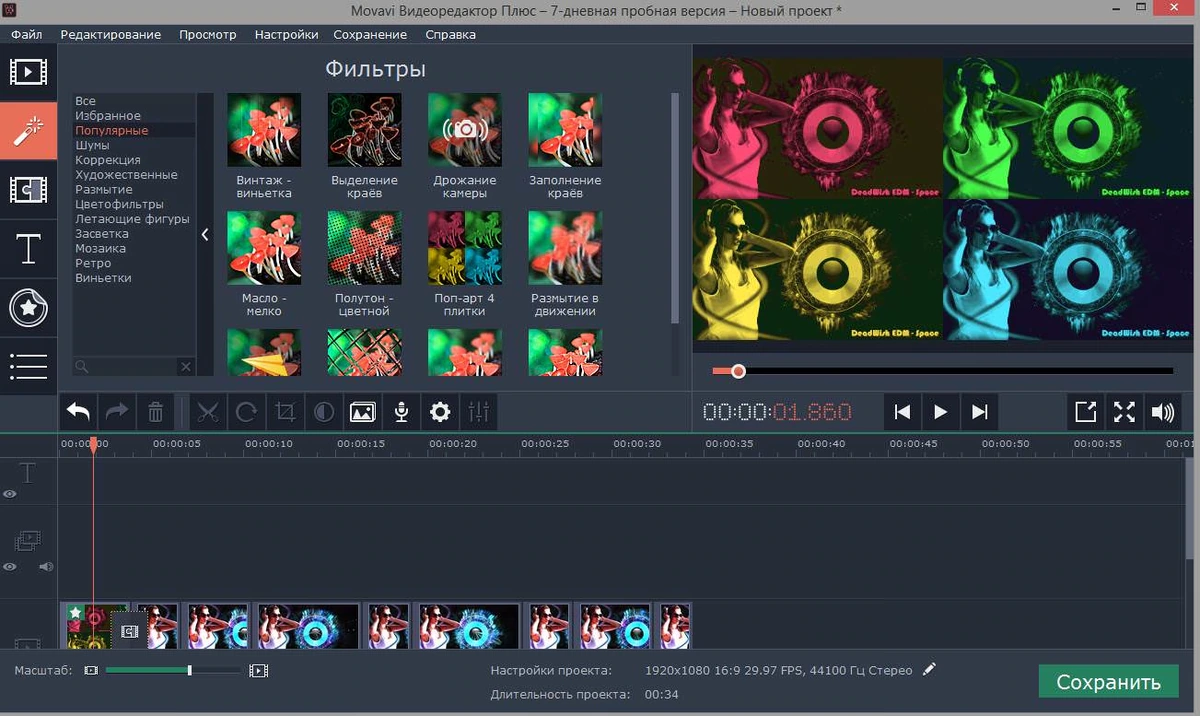Select the Ретро filter category
Viewport: 1200px width, 716px height.
point(93,263)
